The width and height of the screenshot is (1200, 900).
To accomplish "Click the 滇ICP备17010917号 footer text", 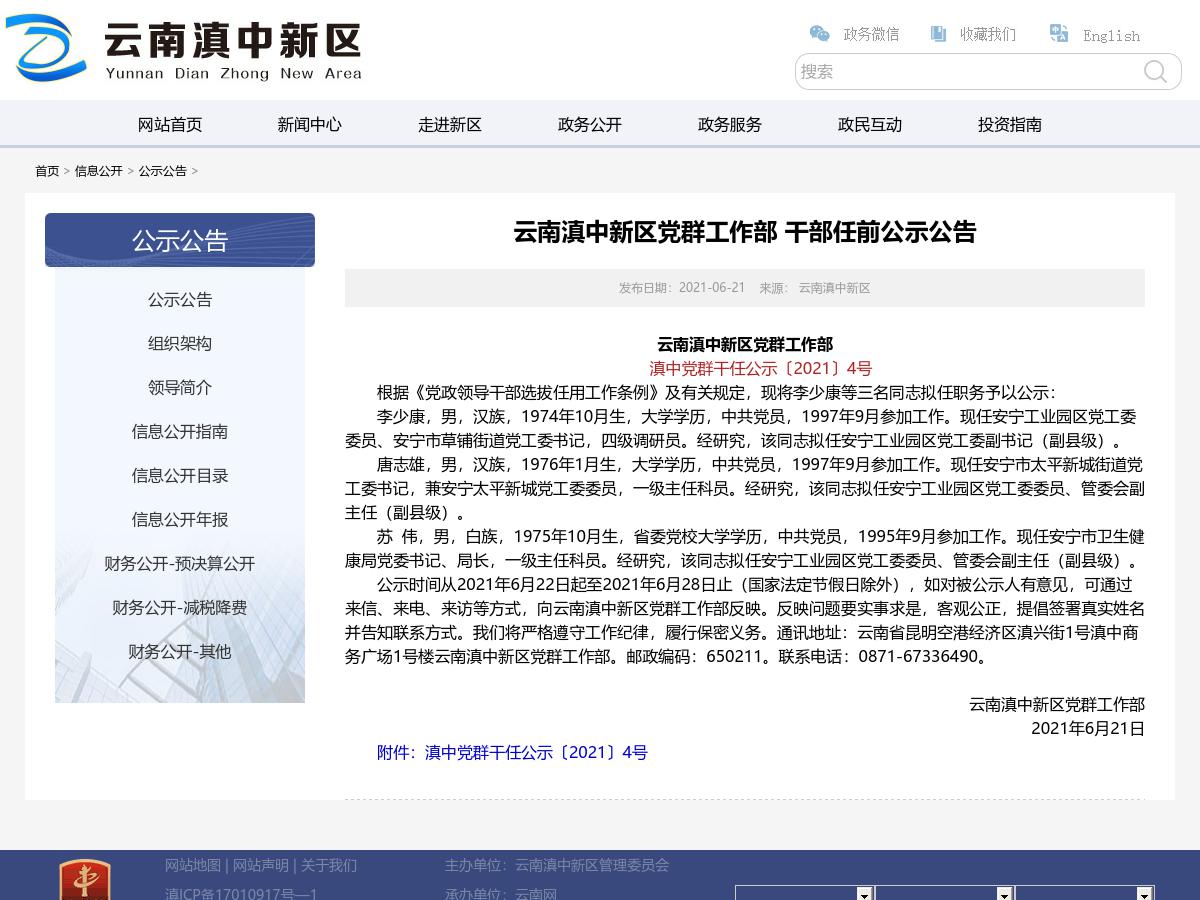I will 241,893.
